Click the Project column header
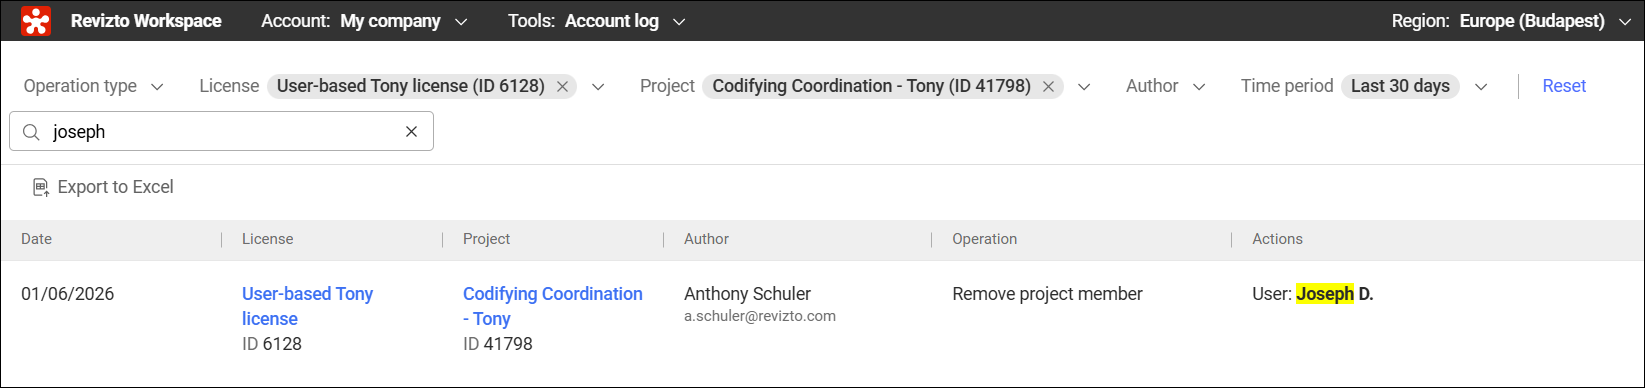1645x388 pixels. (x=486, y=239)
